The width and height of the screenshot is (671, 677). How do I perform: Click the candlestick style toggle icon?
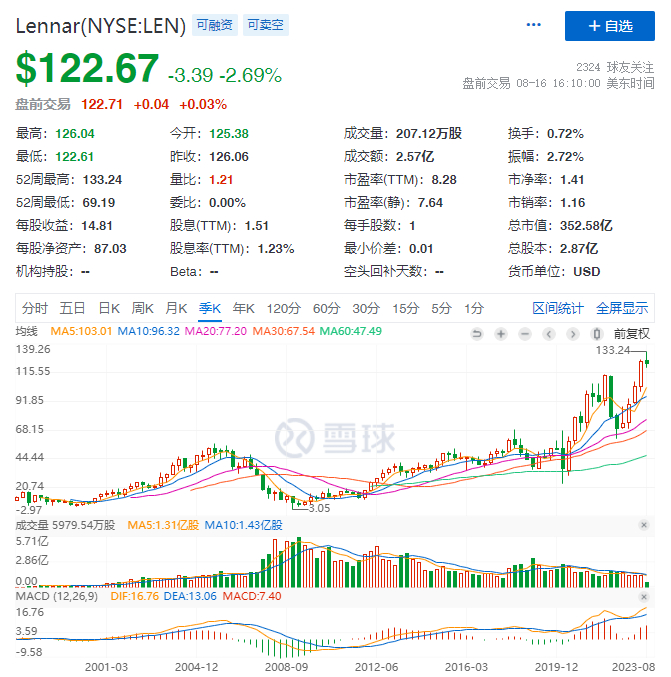[x=597, y=334]
